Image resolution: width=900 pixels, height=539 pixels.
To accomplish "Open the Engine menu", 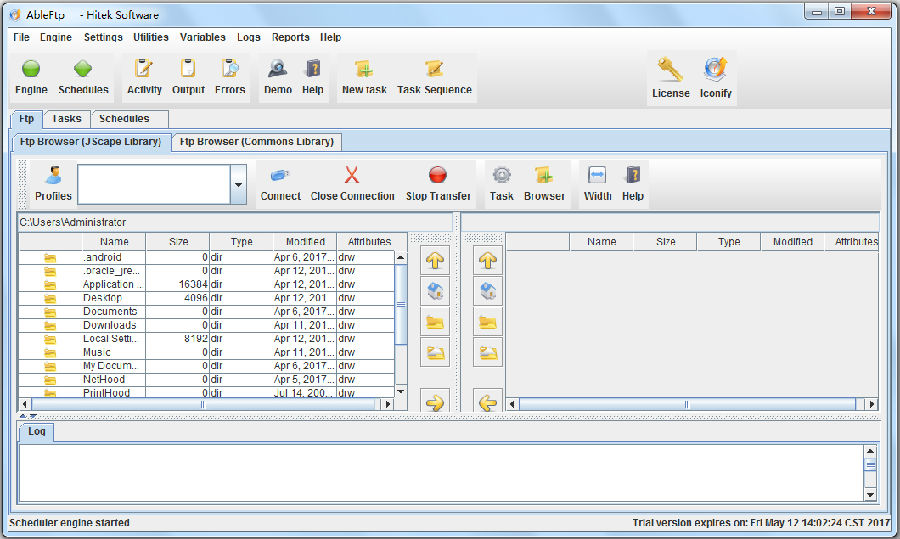I will (x=56, y=37).
